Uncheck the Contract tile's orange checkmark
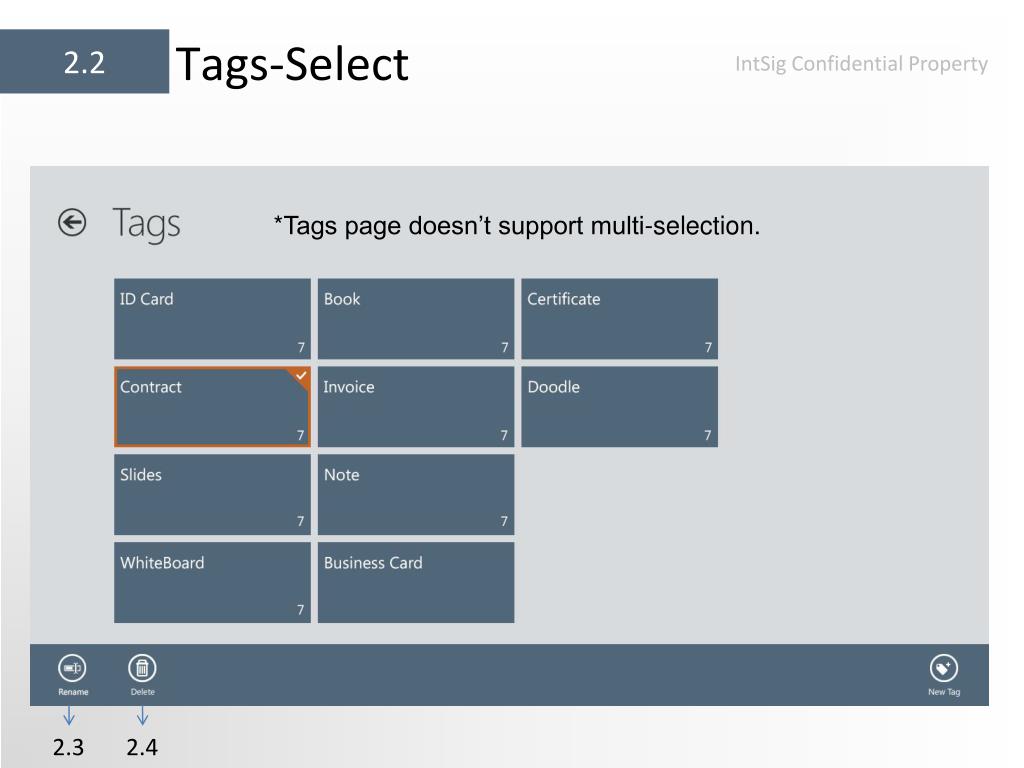This screenshot has height=768, width=1024. coord(300,376)
